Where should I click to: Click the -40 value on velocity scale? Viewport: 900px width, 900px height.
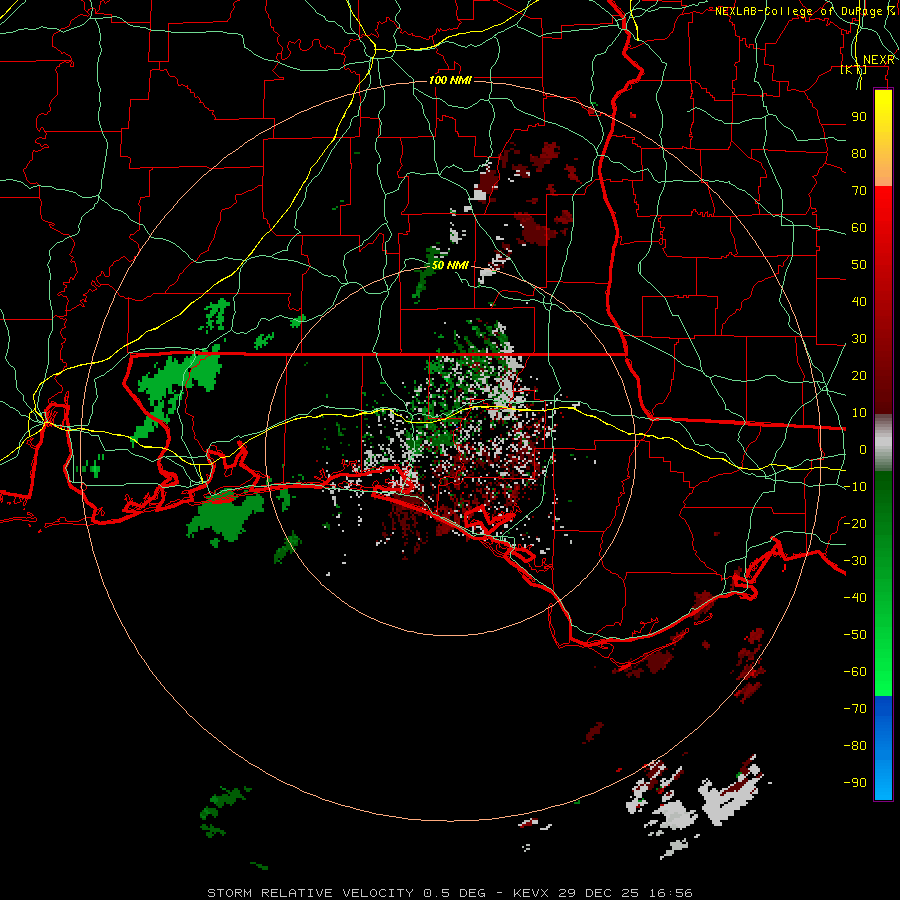(855, 598)
